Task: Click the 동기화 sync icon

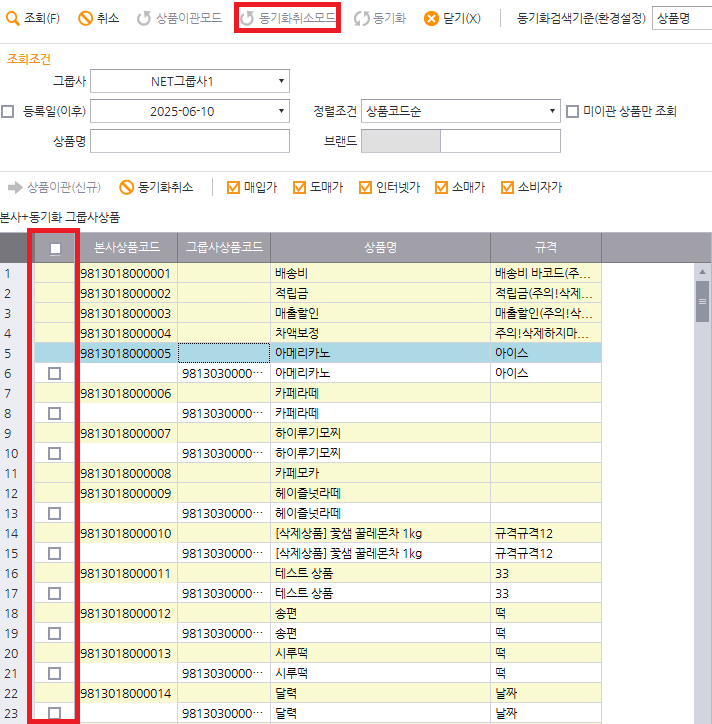Action: click(361, 18)
